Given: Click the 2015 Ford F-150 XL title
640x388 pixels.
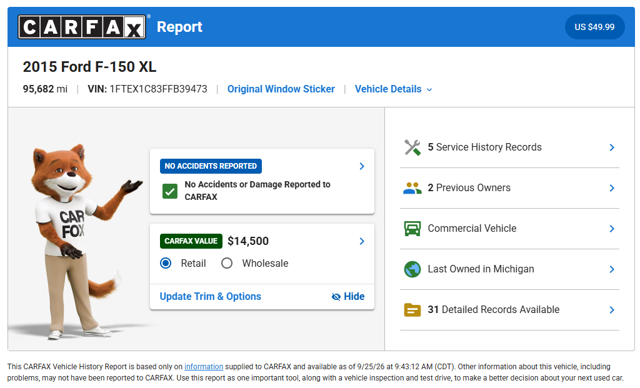Looking at the screenshot, I should point(89,67).
